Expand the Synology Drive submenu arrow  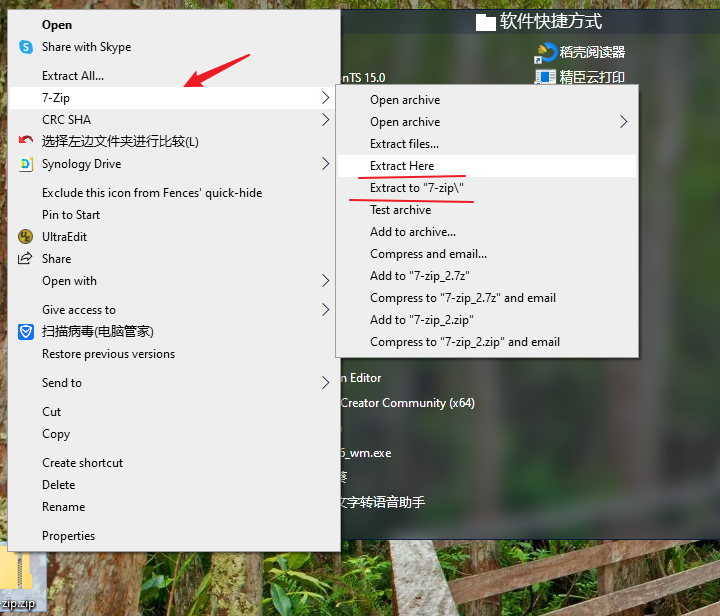click(326, 164)
